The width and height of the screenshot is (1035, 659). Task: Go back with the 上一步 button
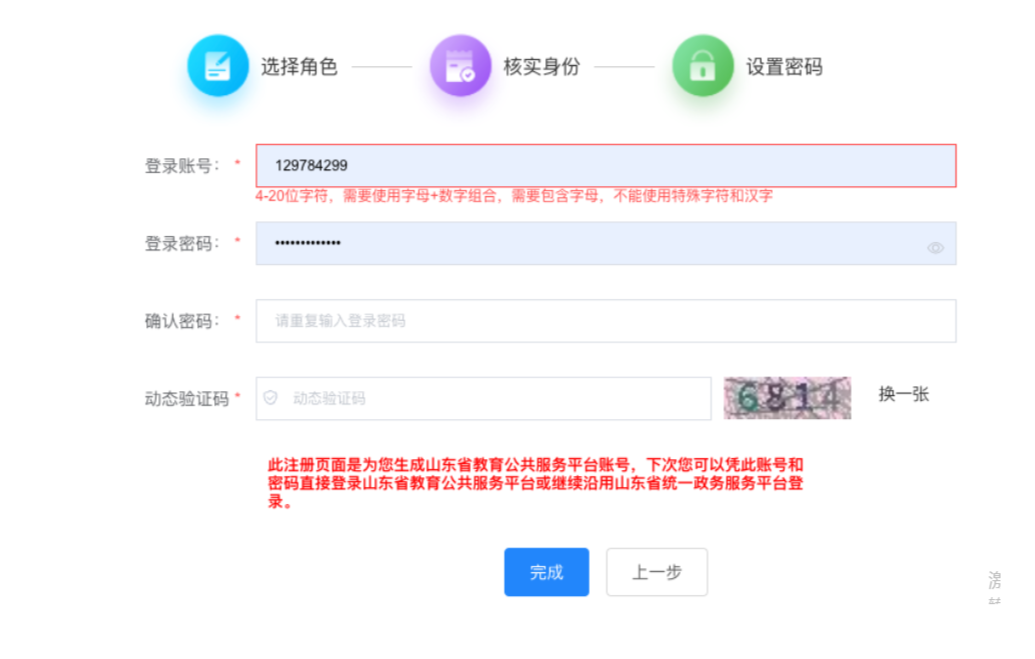pyautogui.click(x=656, y=572)
